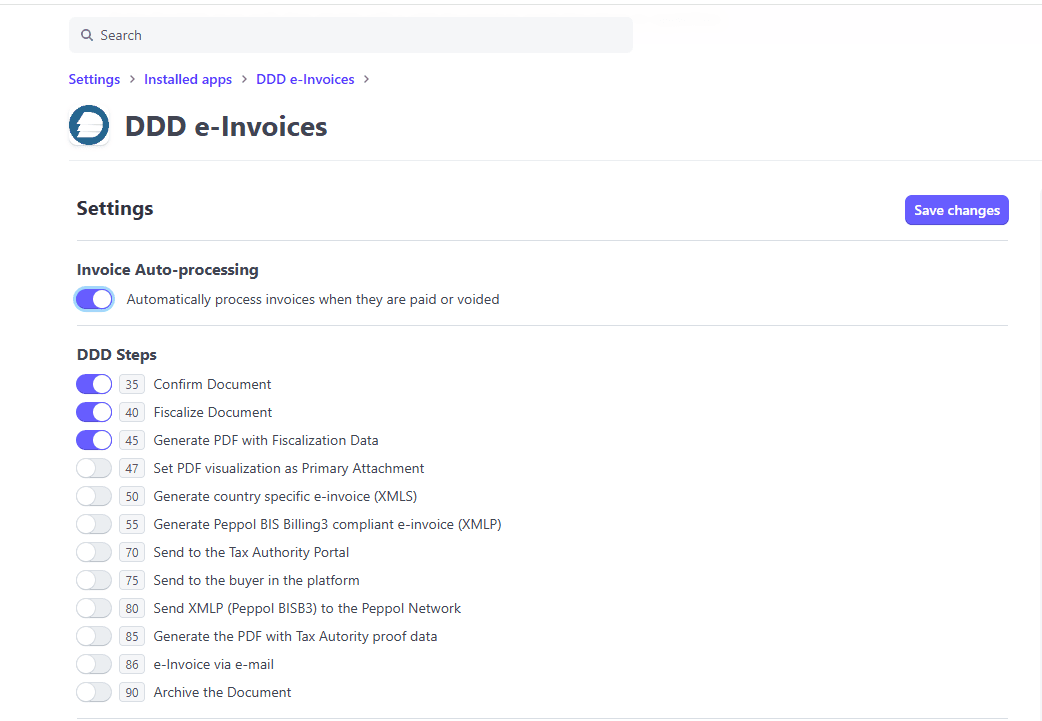Viewport: 1042px width, 721px height.
Task: Enable Send to the buyer in the platform
Action: (94, 580)
